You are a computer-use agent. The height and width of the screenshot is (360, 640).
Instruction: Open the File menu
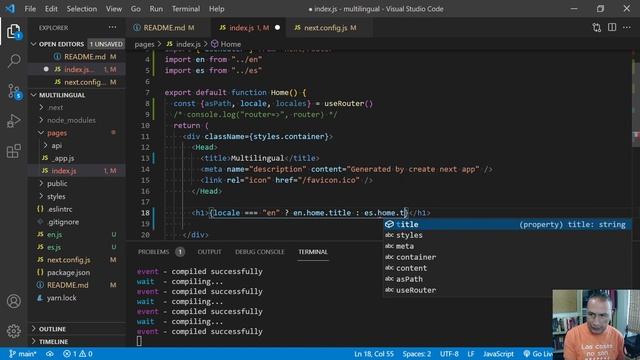30,9
